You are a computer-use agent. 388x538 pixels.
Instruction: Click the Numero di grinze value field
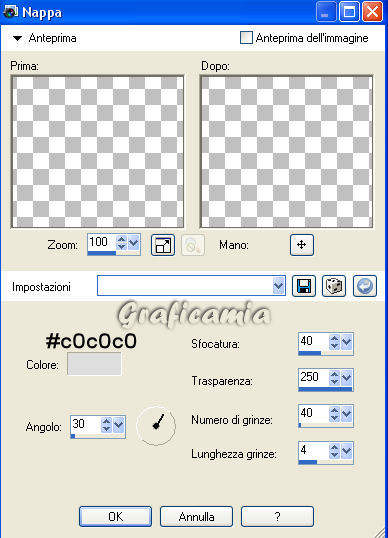click(x=314, y=414)
